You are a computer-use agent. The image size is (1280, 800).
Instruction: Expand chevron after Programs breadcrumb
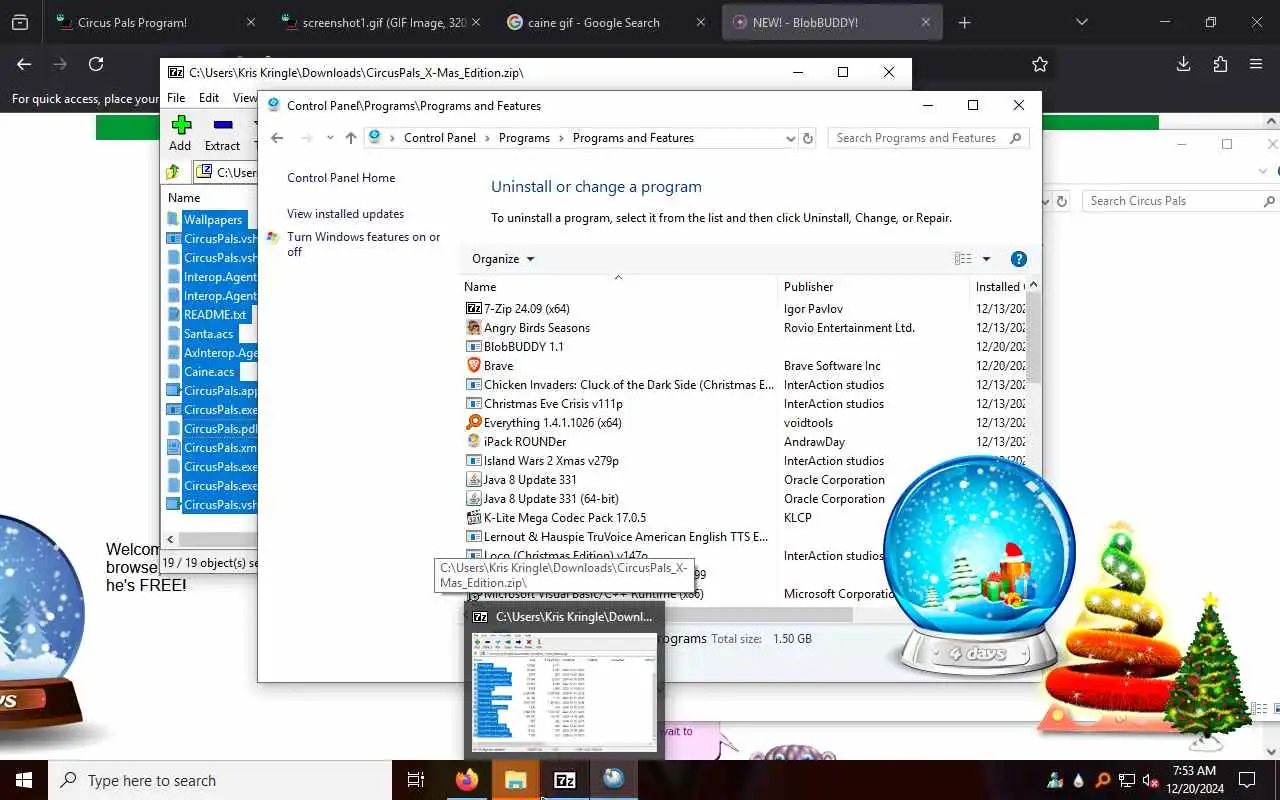click(561, 138)
